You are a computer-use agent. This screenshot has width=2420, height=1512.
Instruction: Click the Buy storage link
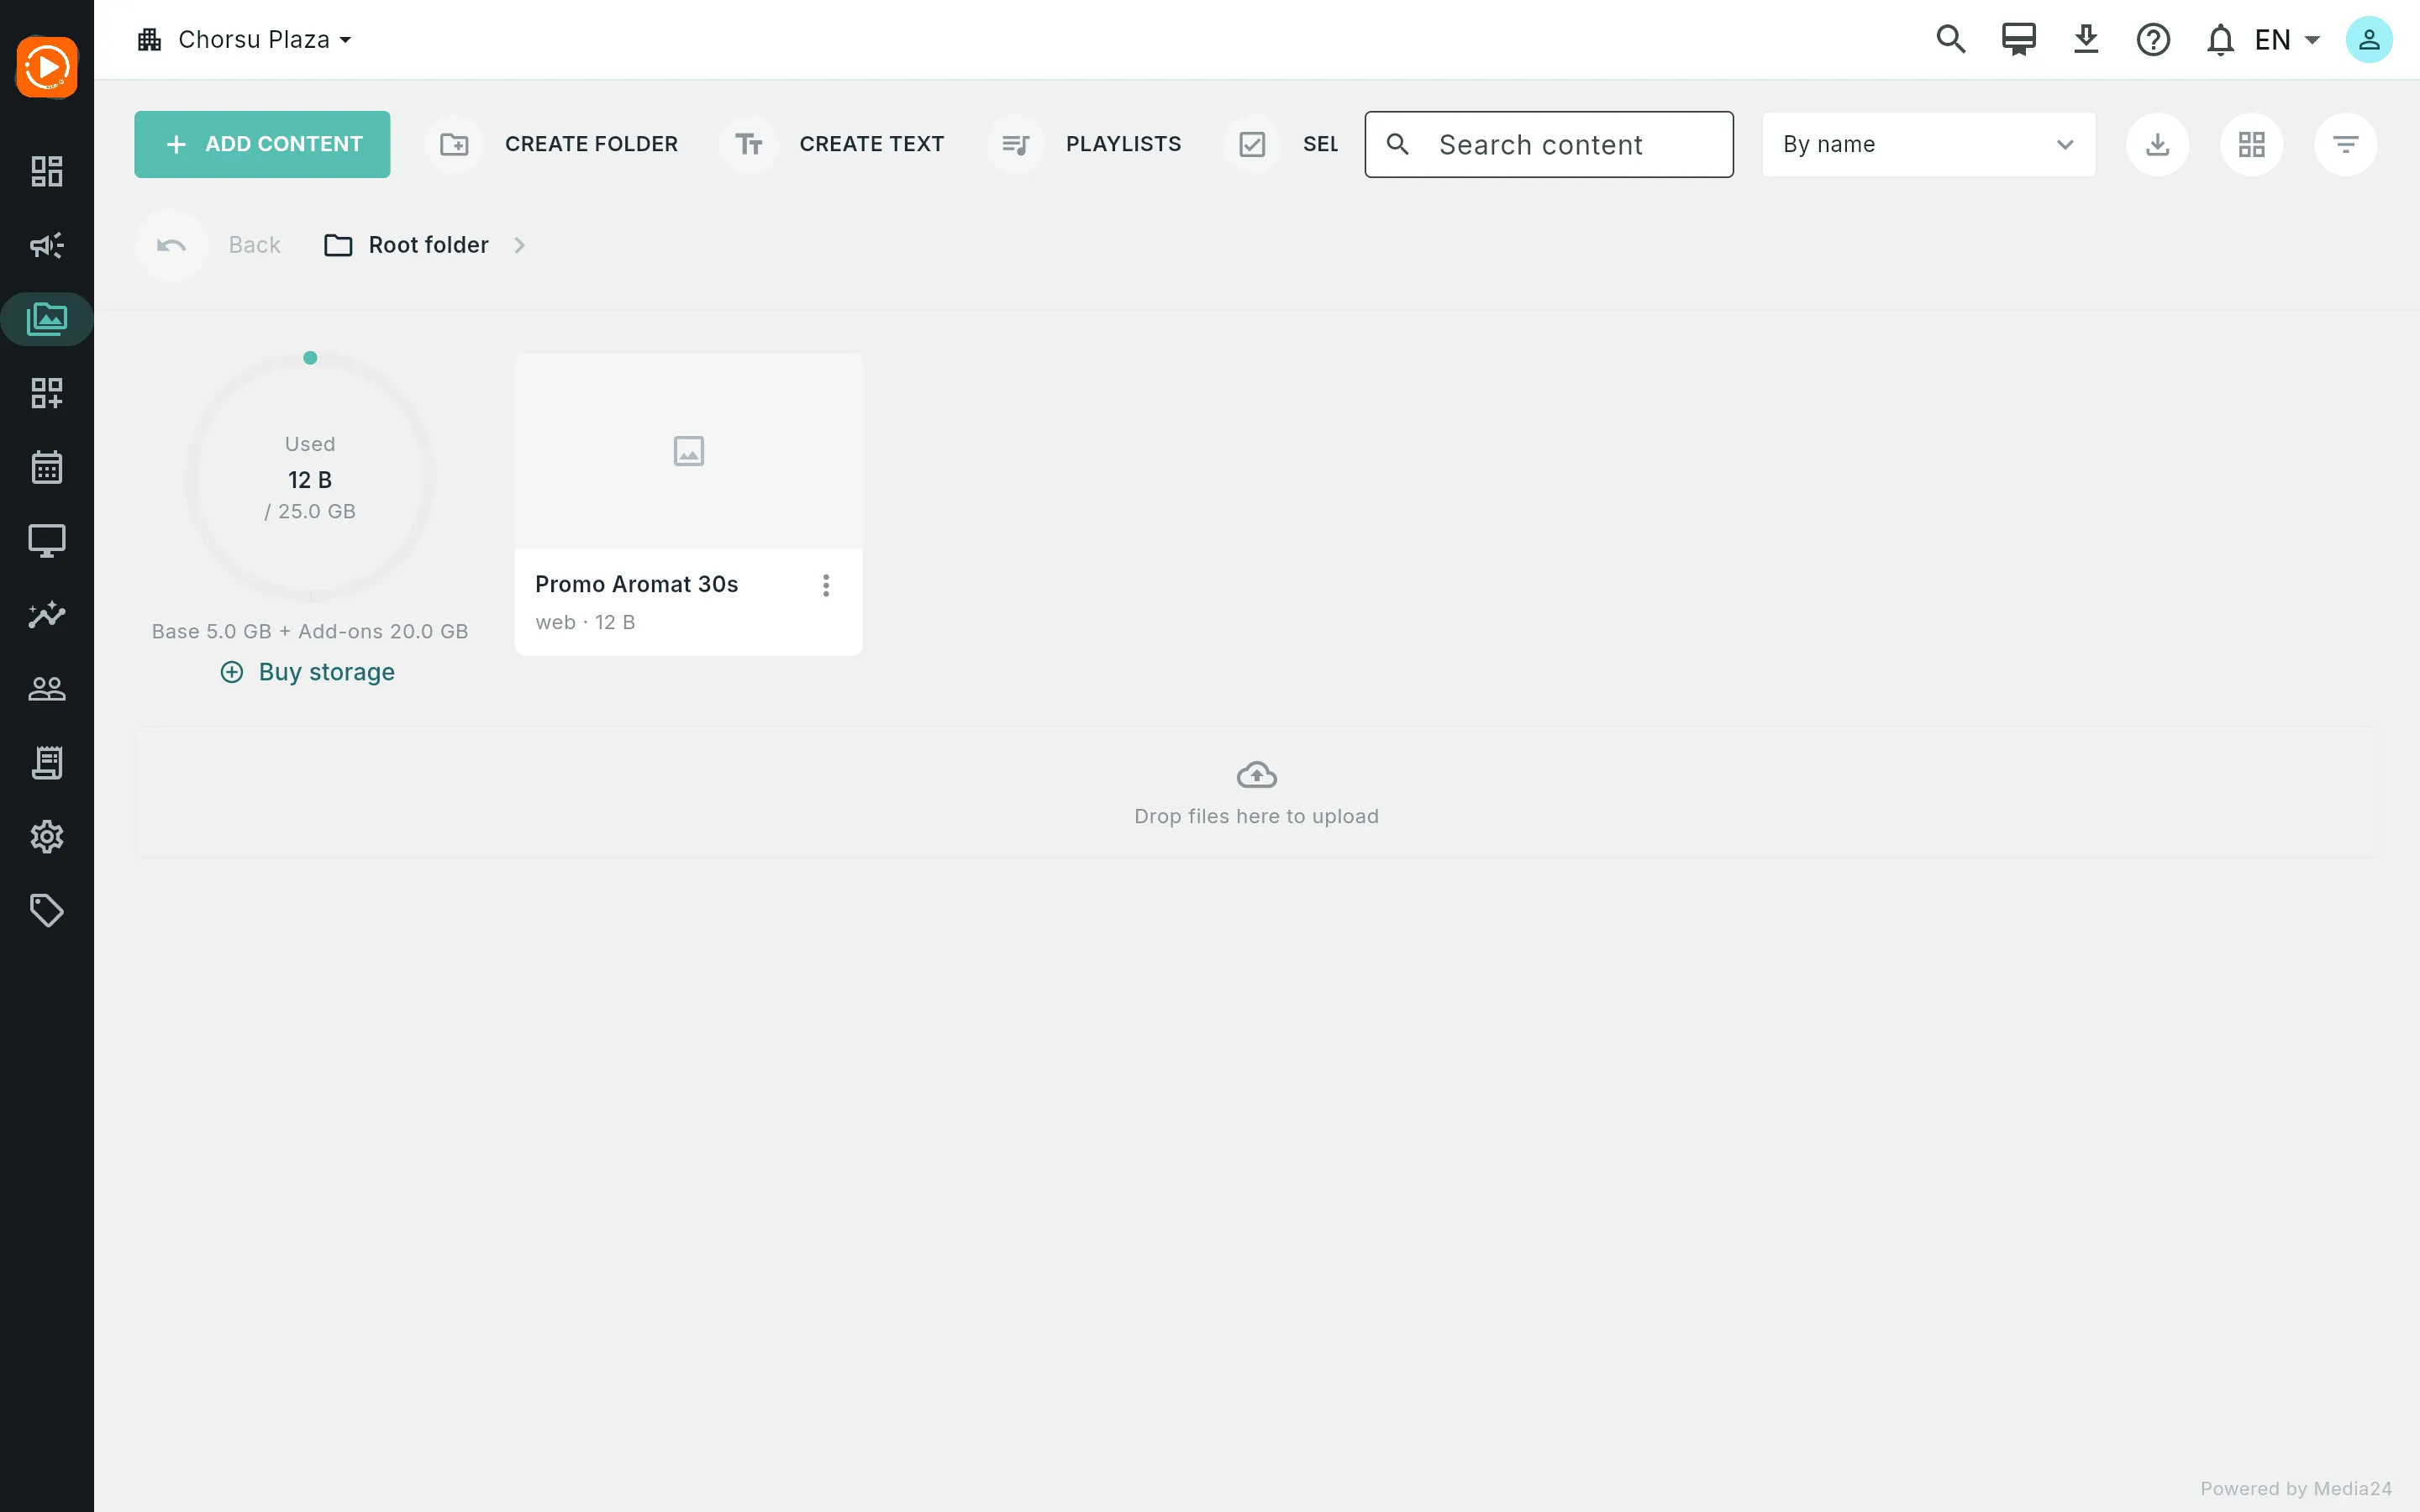coord(308,672)
